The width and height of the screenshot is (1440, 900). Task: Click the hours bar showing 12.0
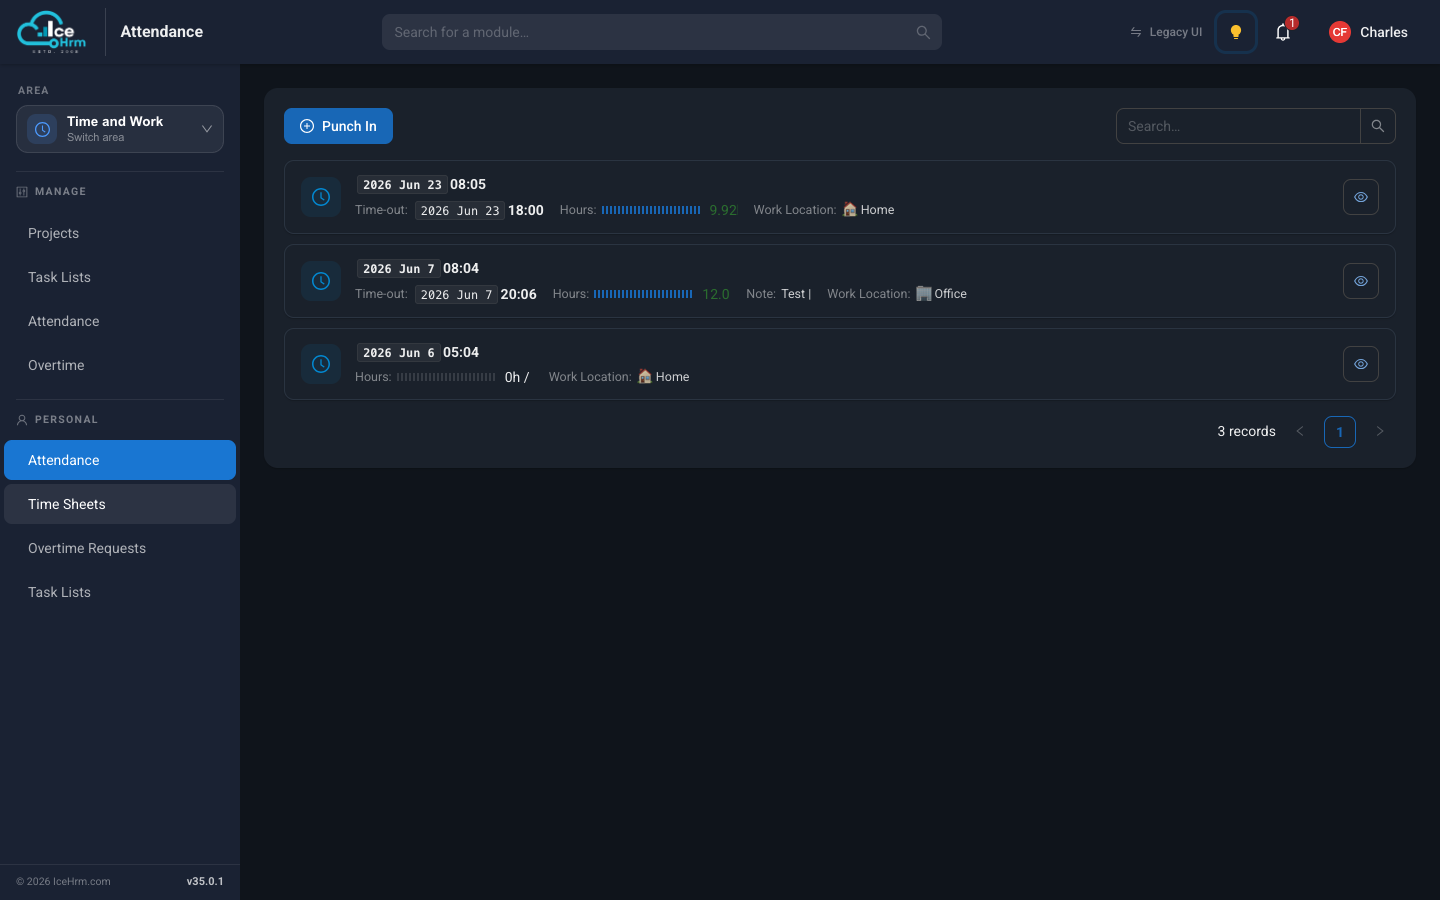click(x=643, y=294)
